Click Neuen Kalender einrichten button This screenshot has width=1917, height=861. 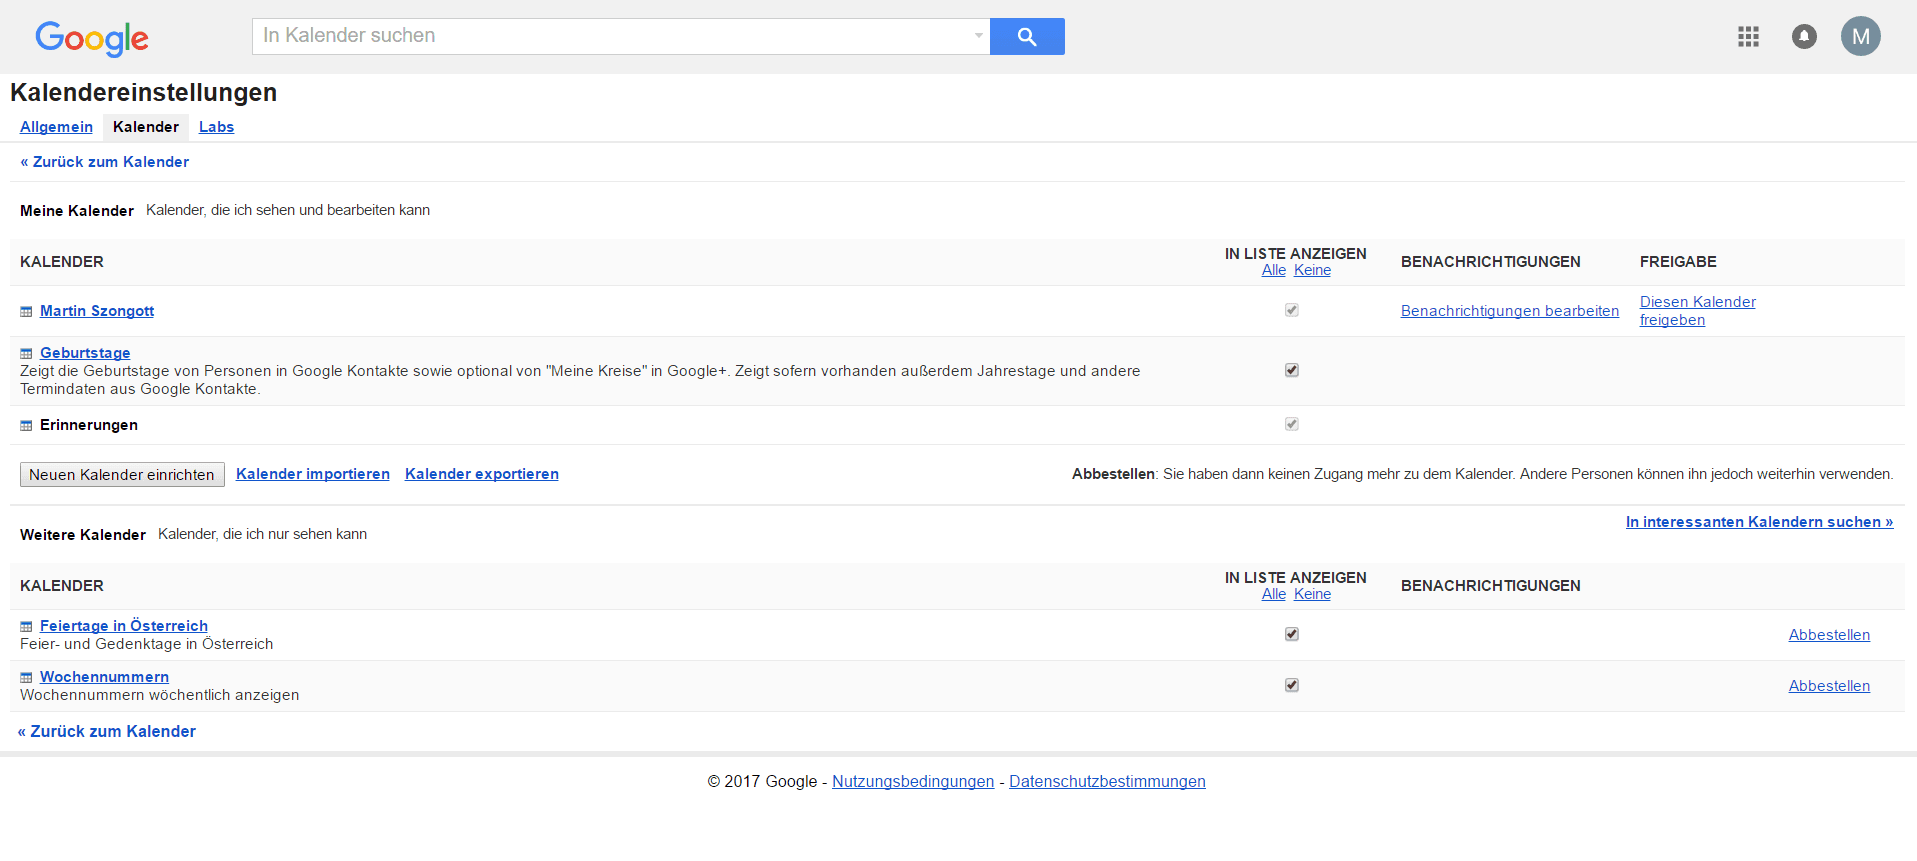tap(122, 474)
